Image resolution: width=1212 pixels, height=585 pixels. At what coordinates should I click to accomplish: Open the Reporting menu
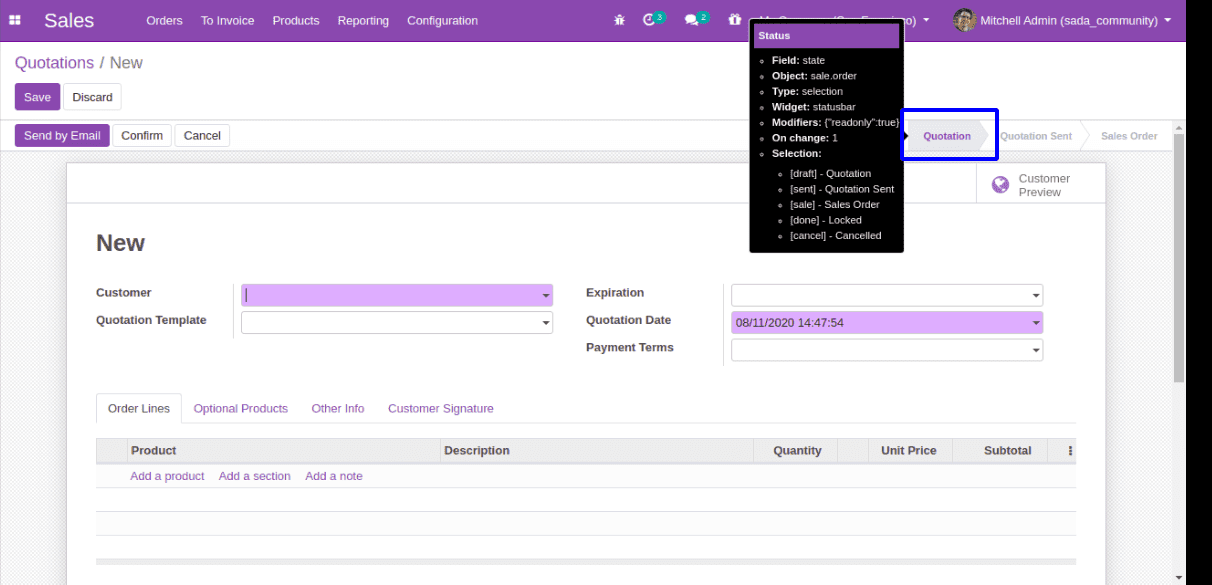[363, 20]
